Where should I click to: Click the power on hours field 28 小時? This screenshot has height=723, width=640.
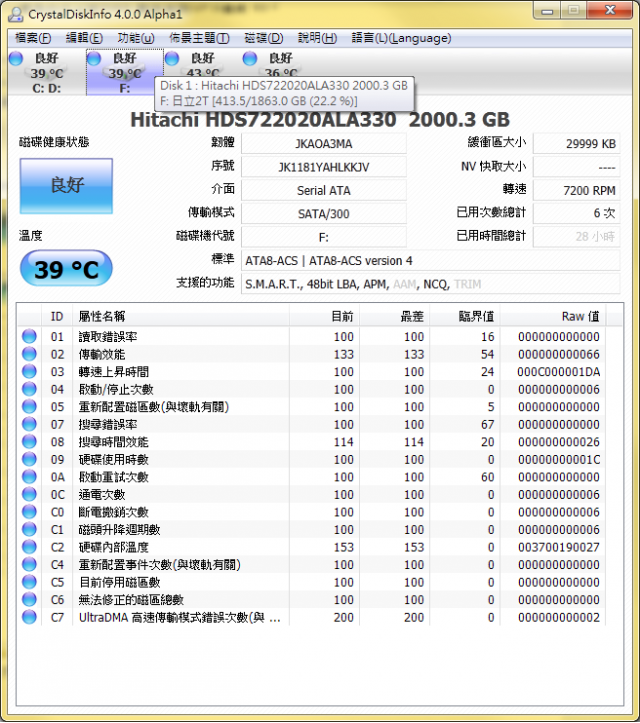(x=576, y=237)
